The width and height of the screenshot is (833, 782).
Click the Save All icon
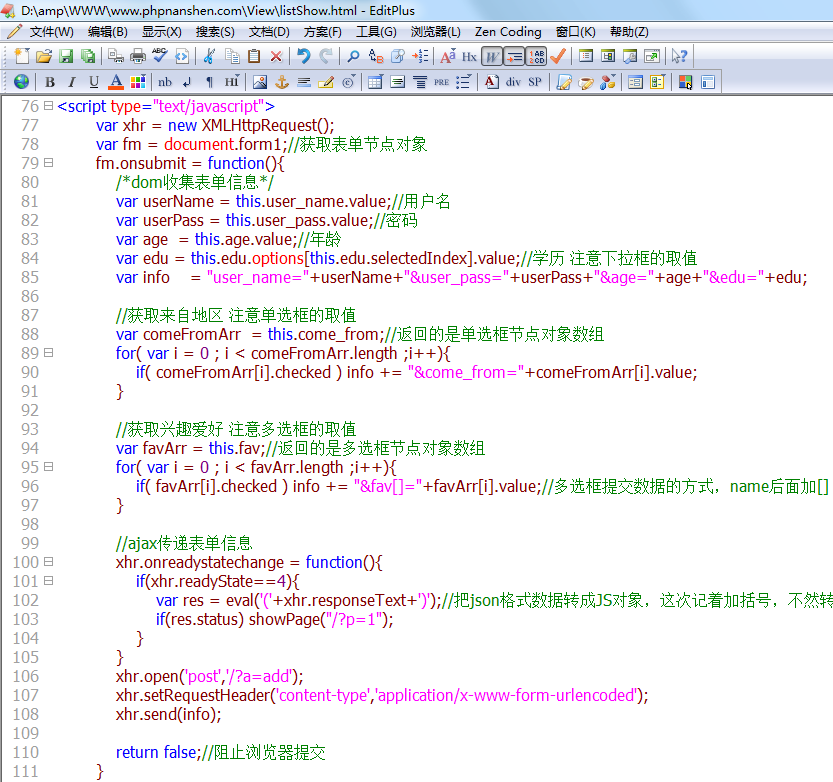pyautogui.click(x=88, y=56)
